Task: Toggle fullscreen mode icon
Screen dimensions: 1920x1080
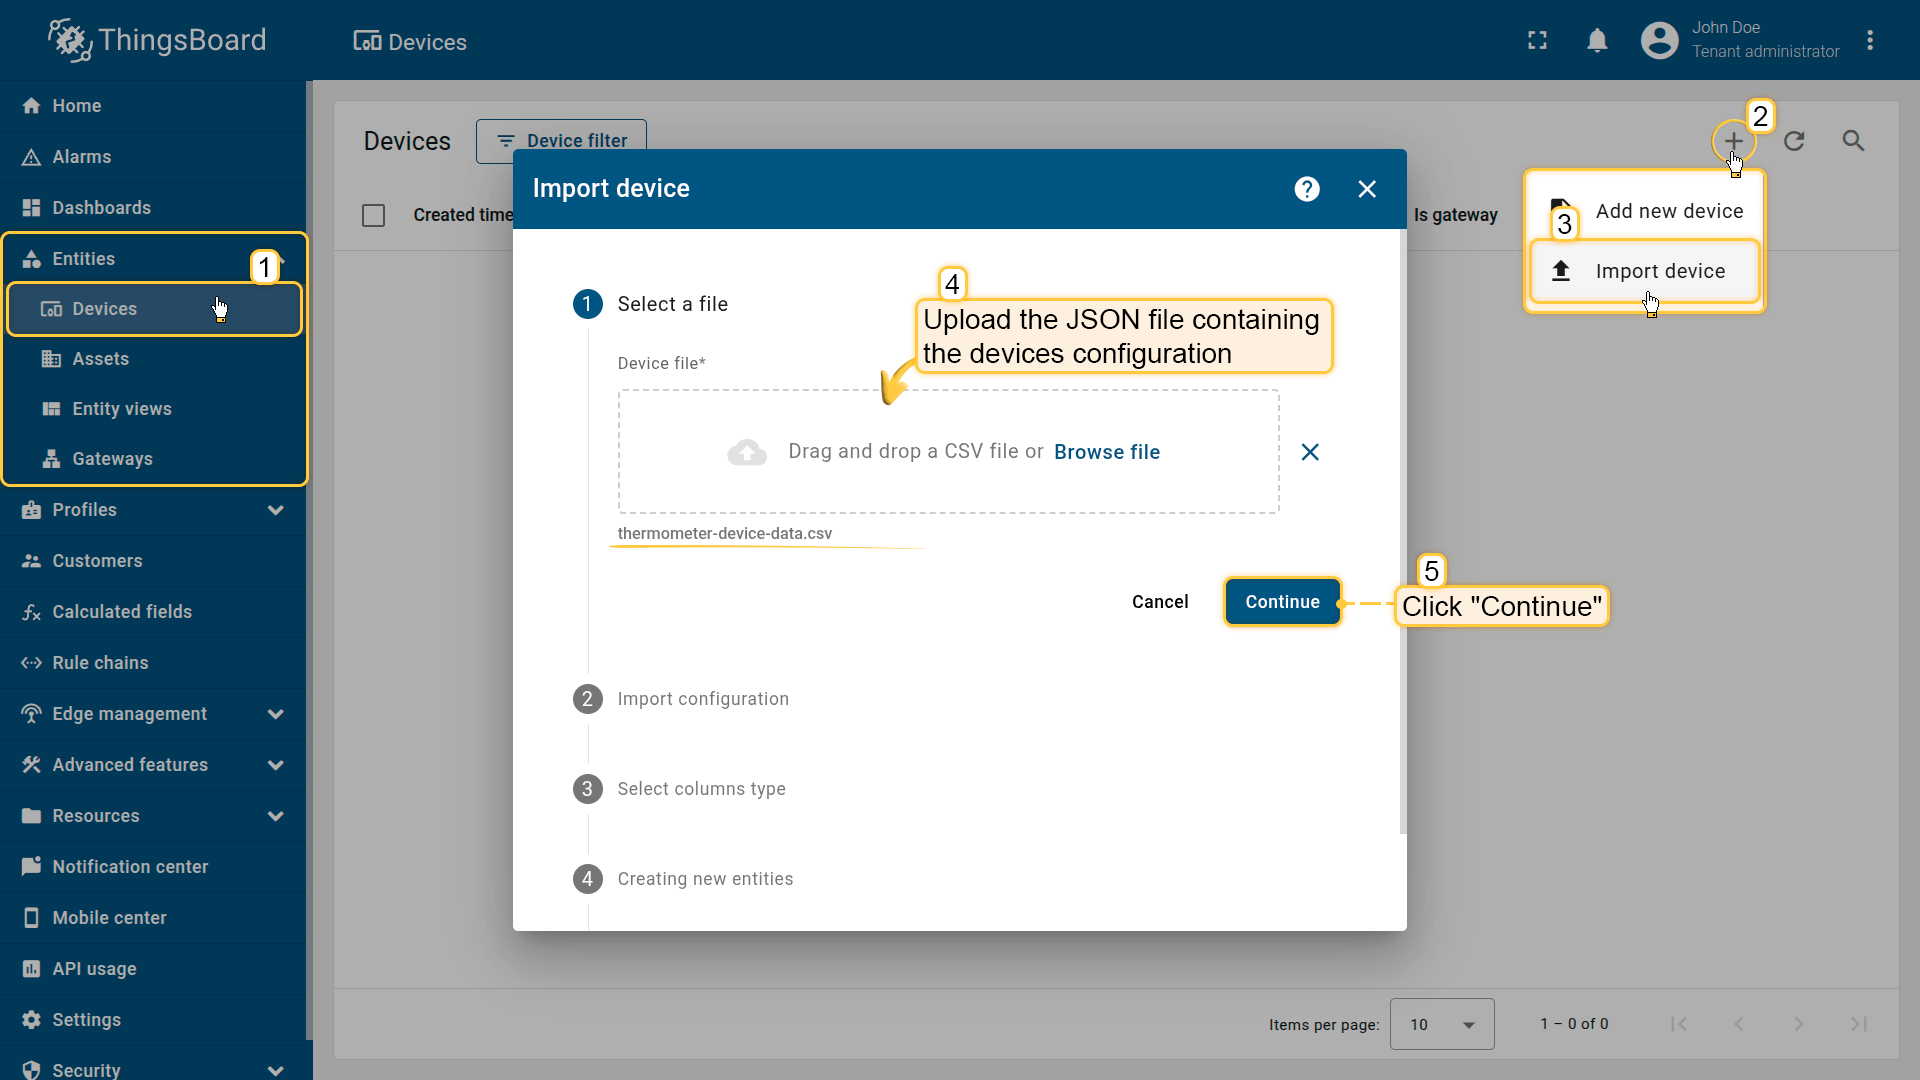Action: coord(1537,41)
